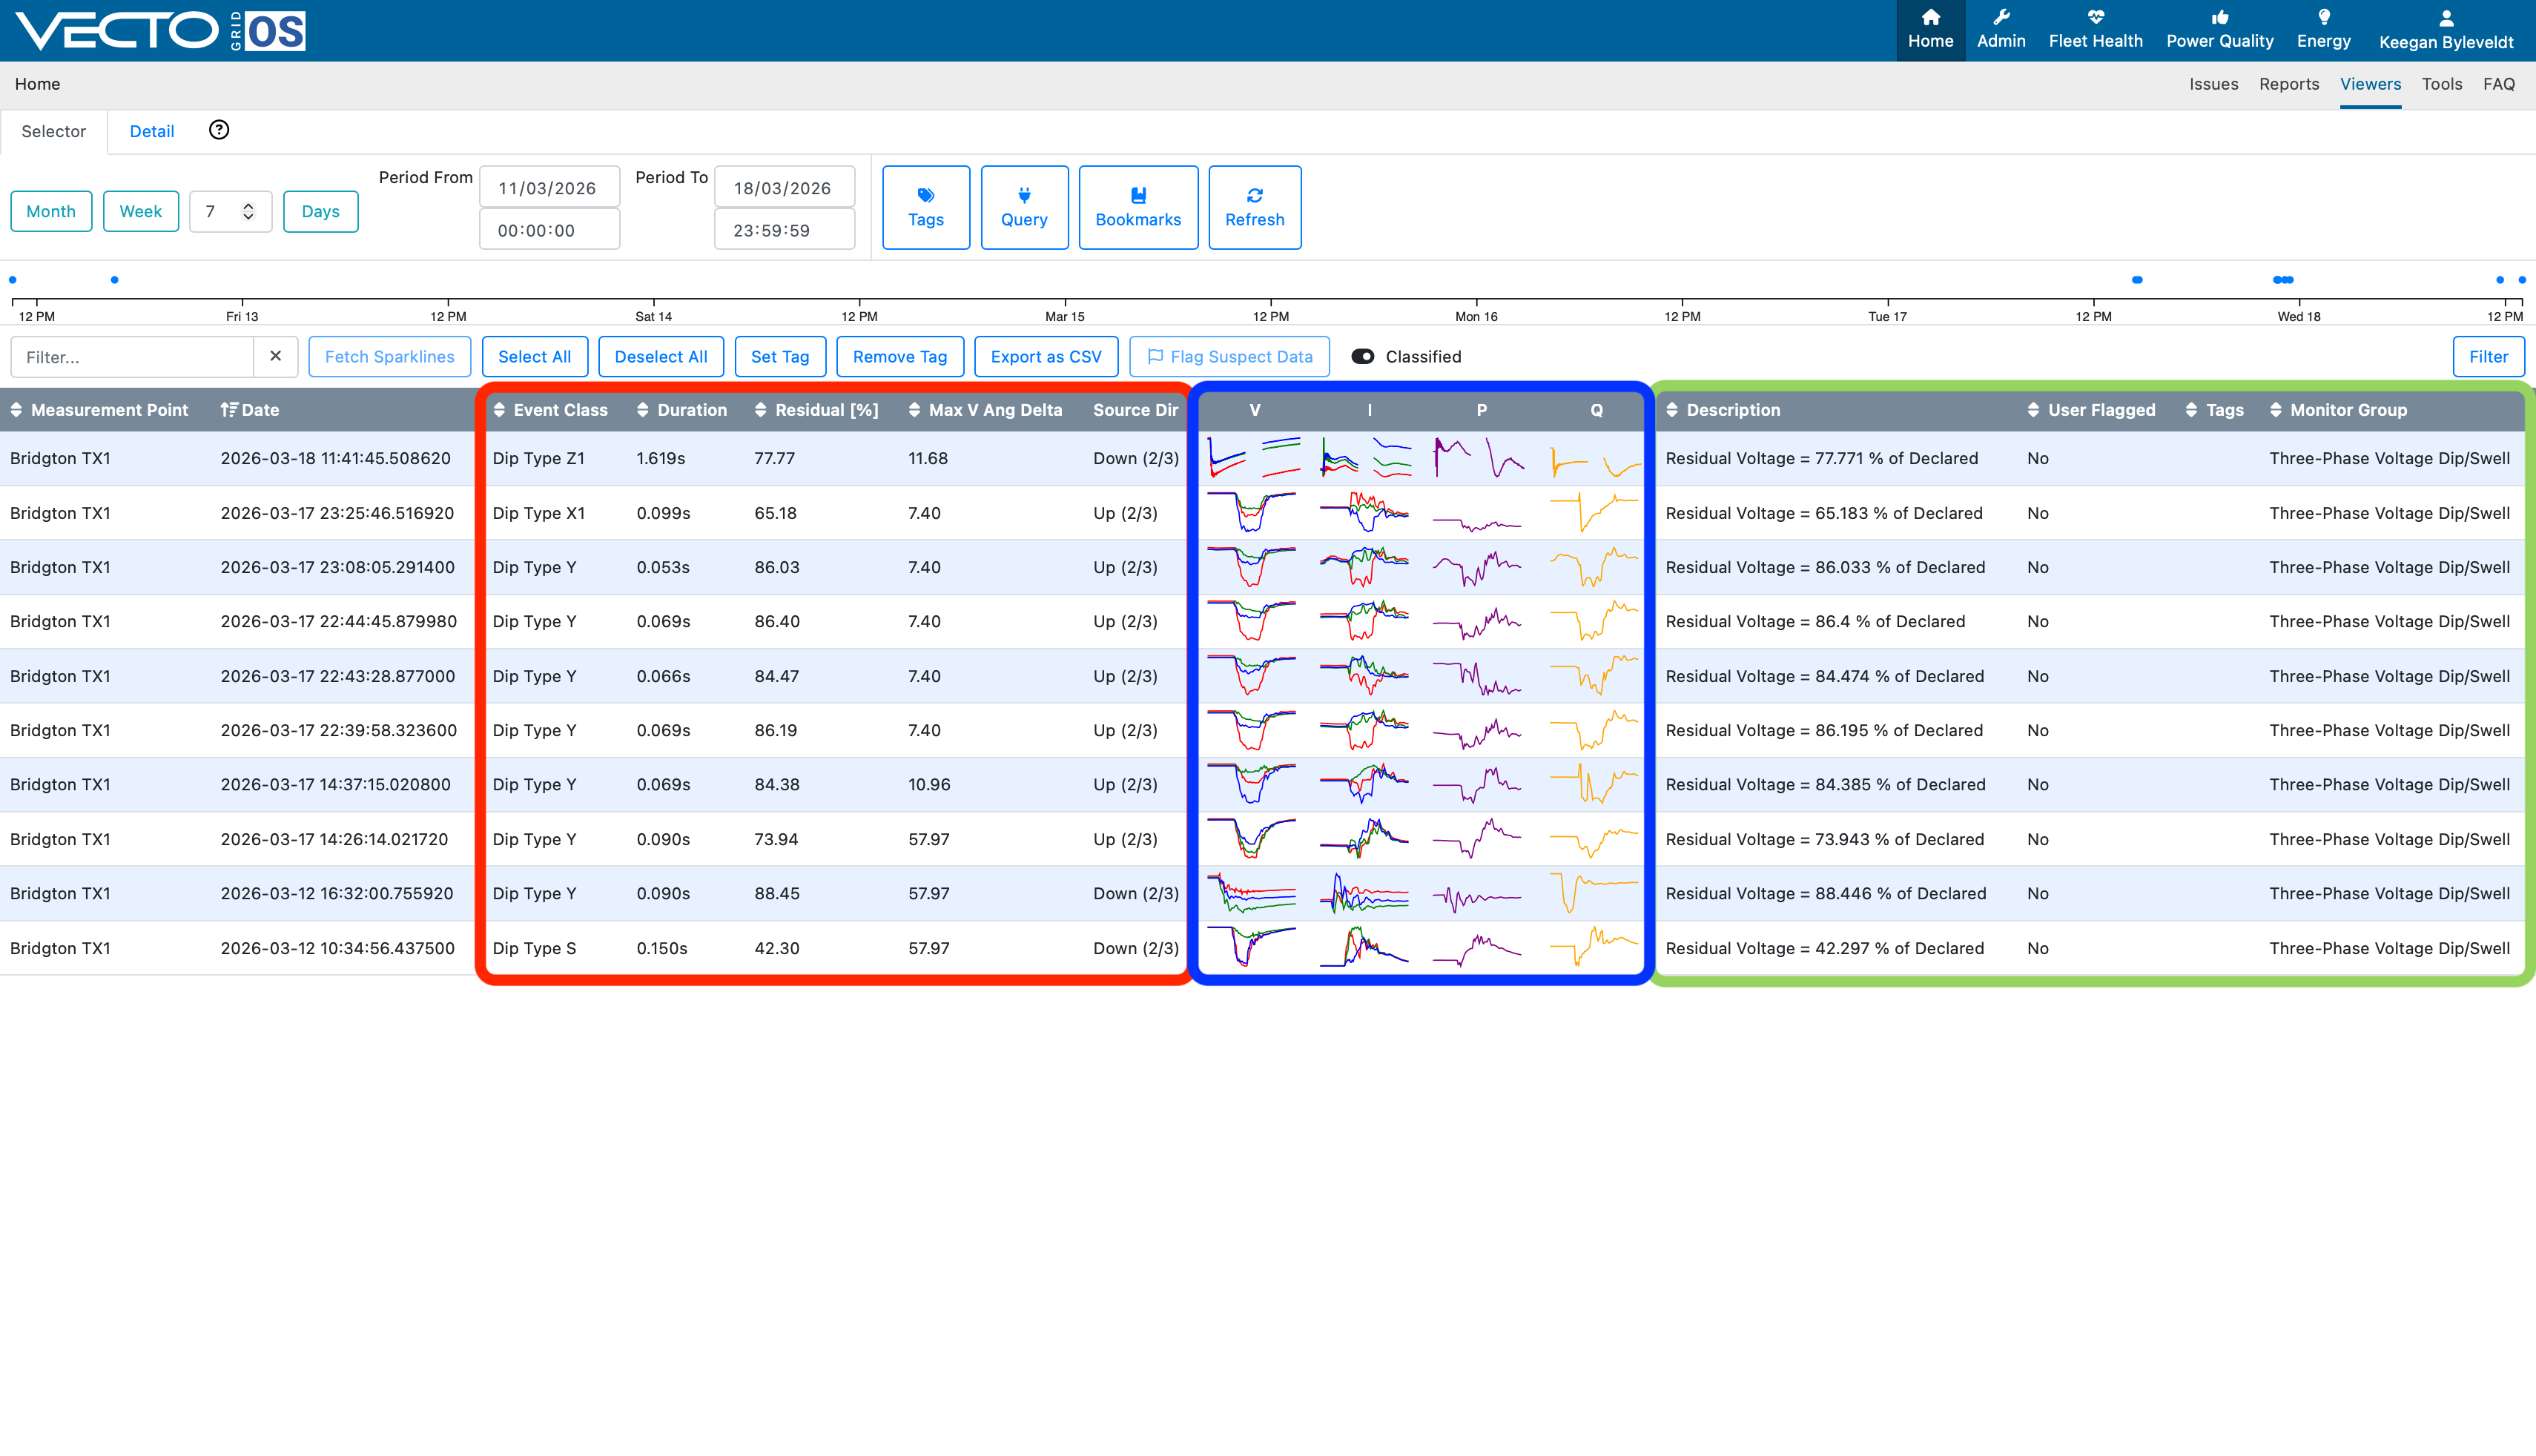Click Remove Tag

(899, 356)
